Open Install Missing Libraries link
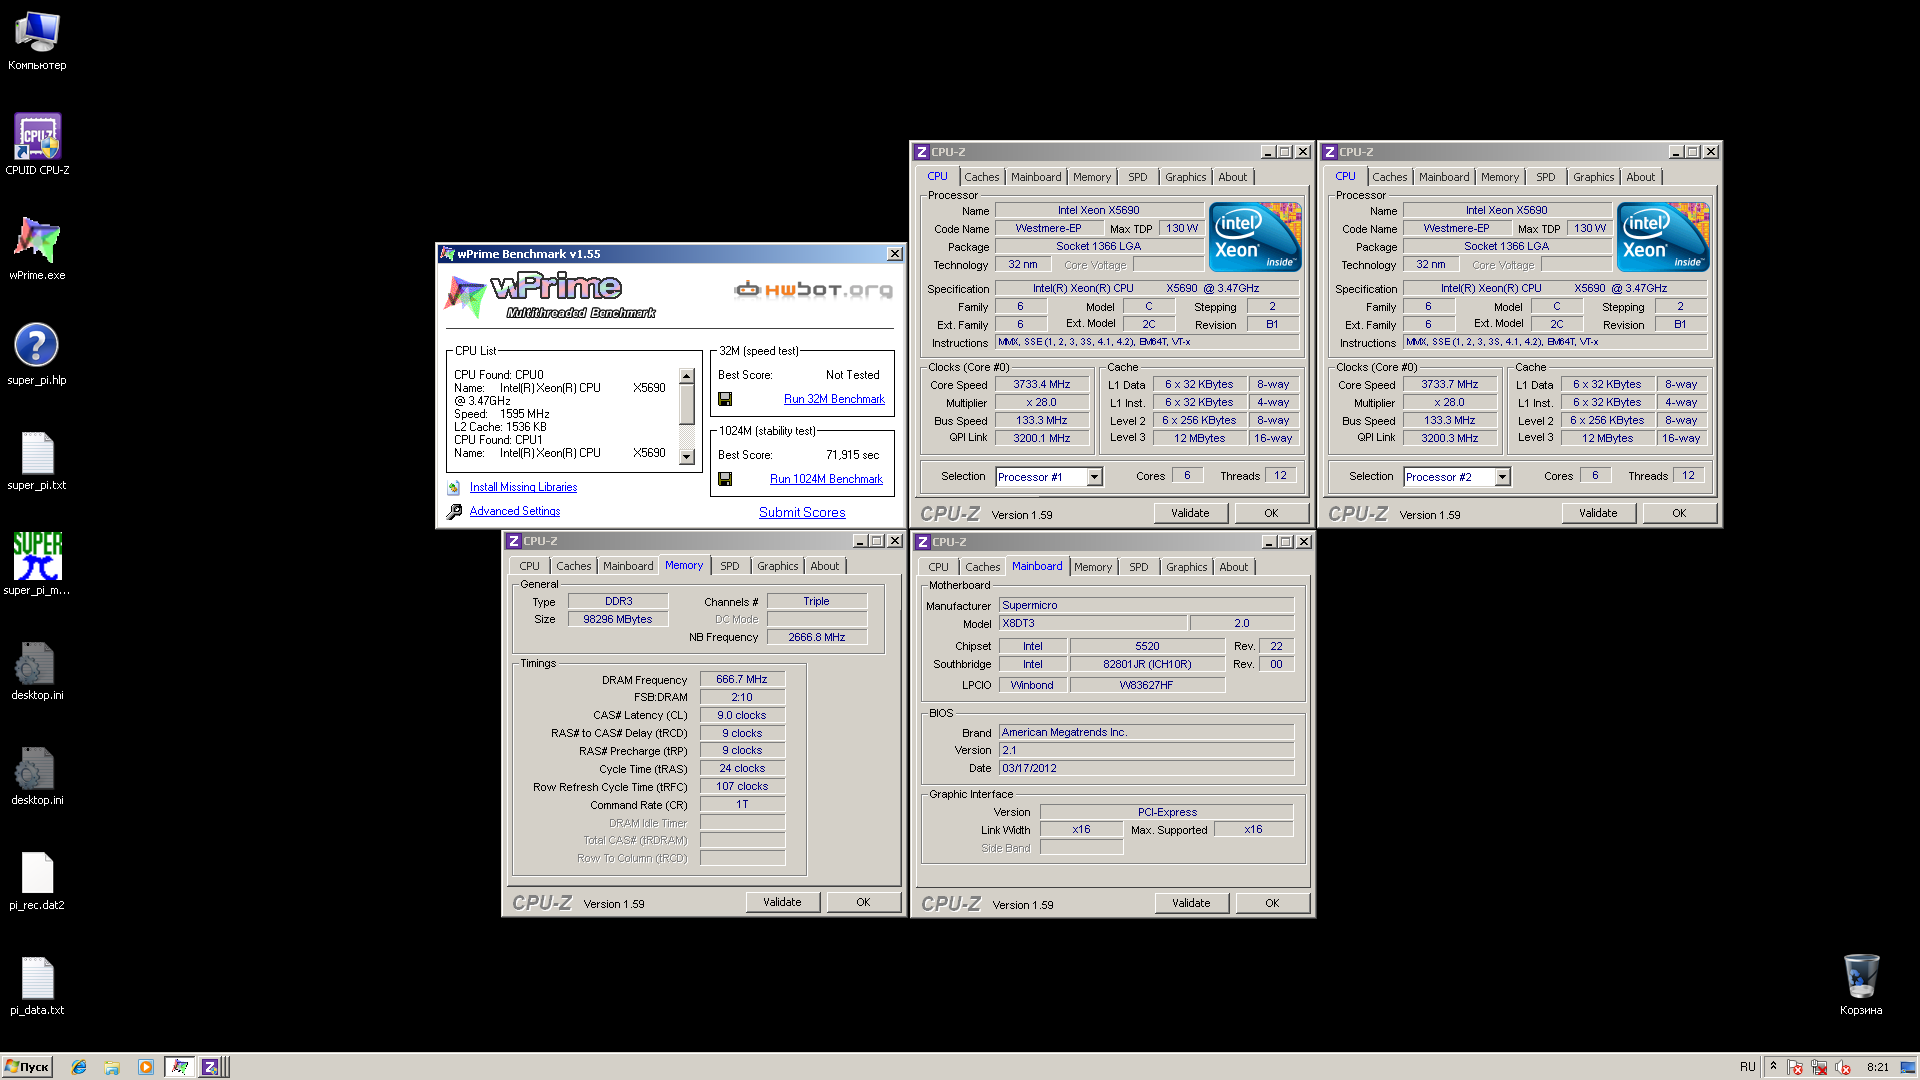Viewport: 1920px width, 1080px height. click(523, 487)
